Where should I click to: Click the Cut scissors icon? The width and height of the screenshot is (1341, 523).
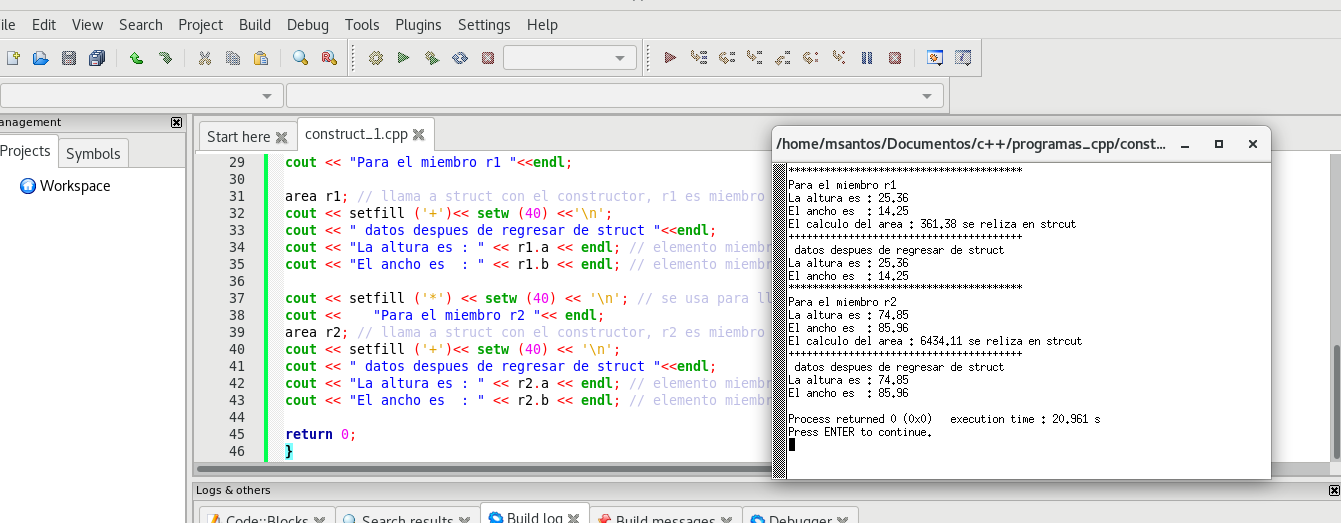tap(205, 58)
